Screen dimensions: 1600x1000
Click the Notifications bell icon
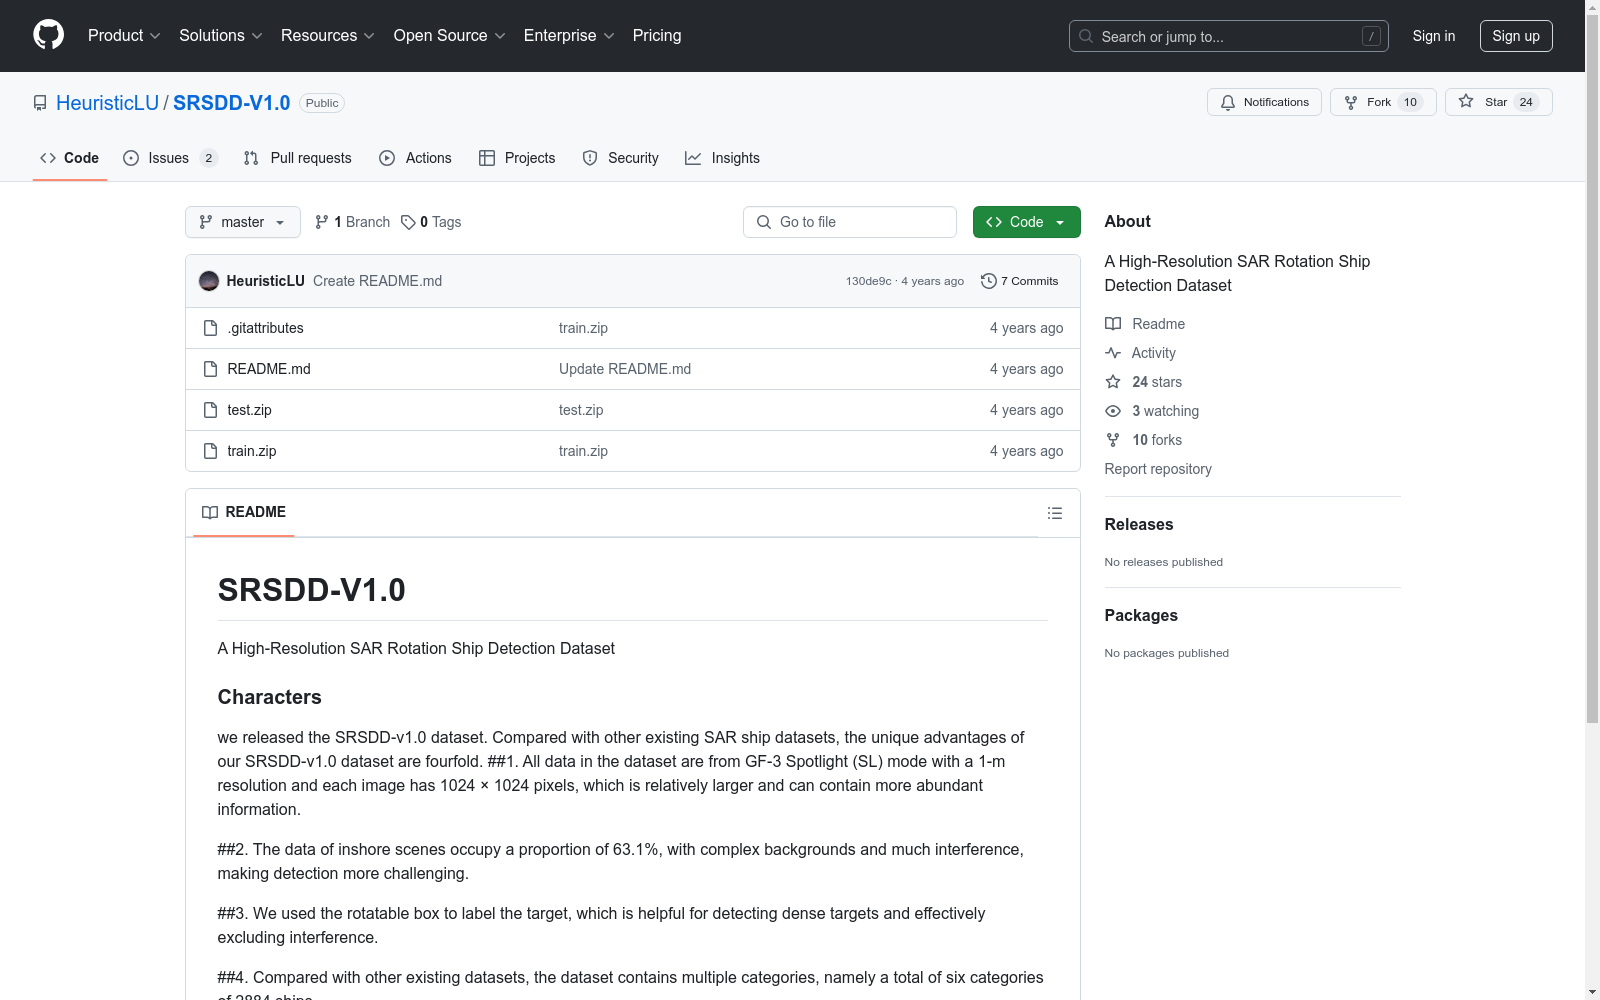pos(1228,102)
